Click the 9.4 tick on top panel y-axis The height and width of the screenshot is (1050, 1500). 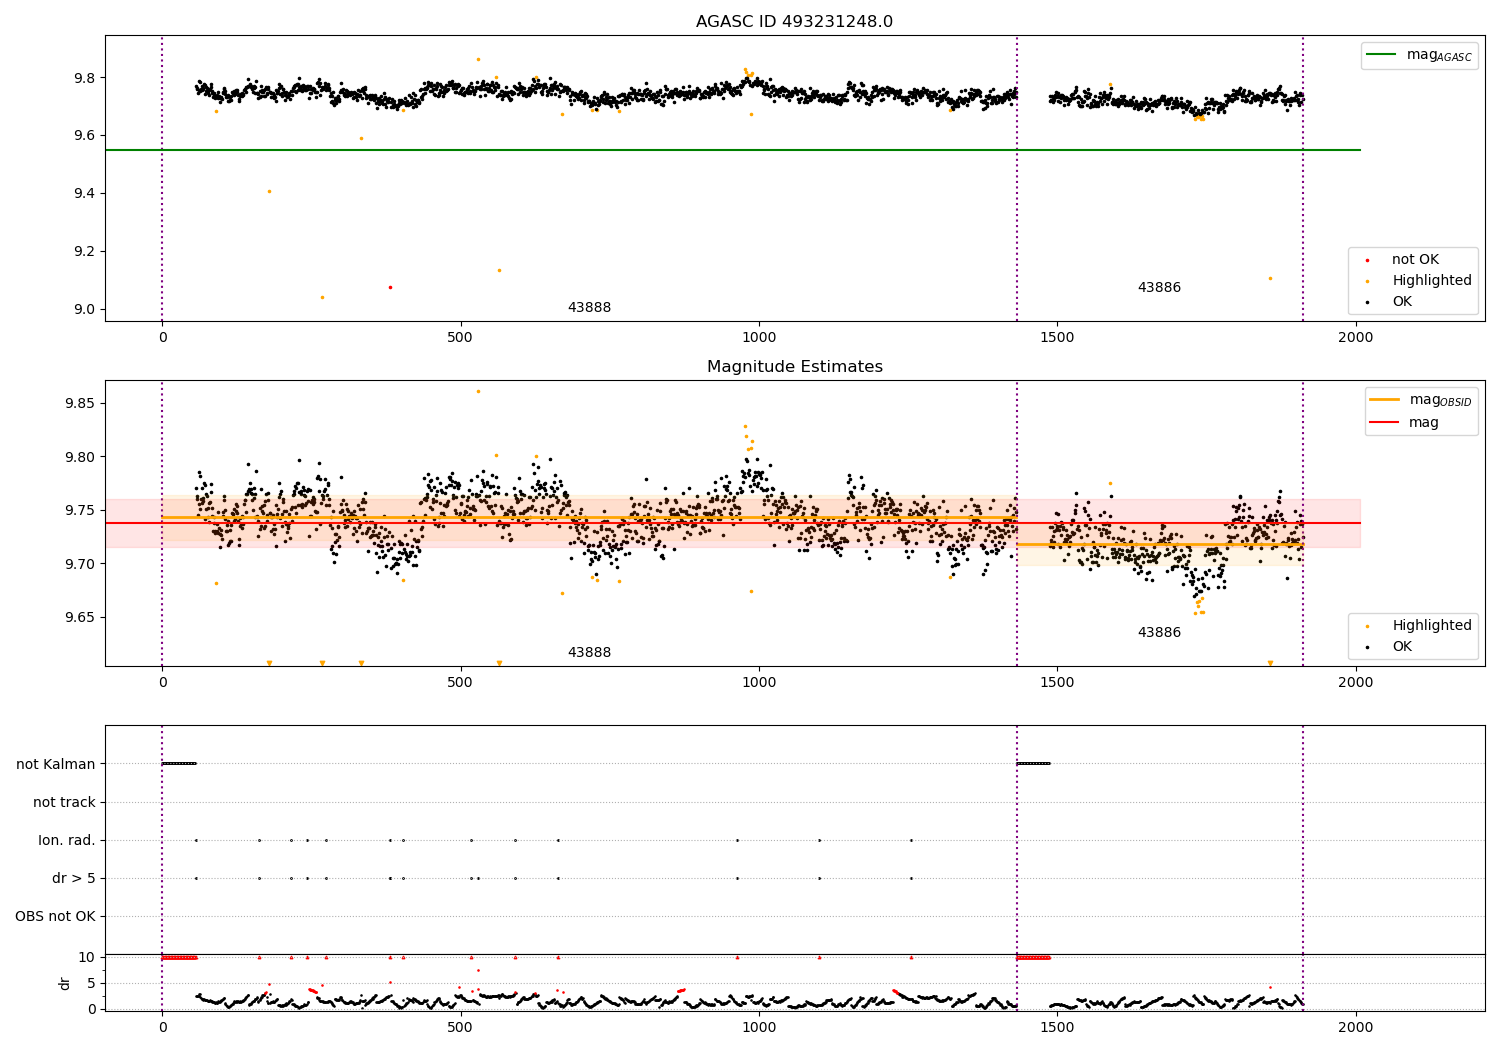[85, 193]
